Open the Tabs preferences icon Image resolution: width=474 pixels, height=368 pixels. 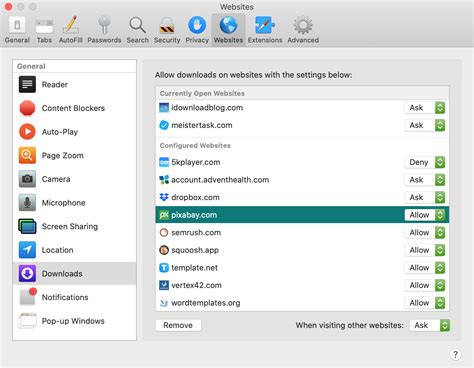(x=44, y=25)
